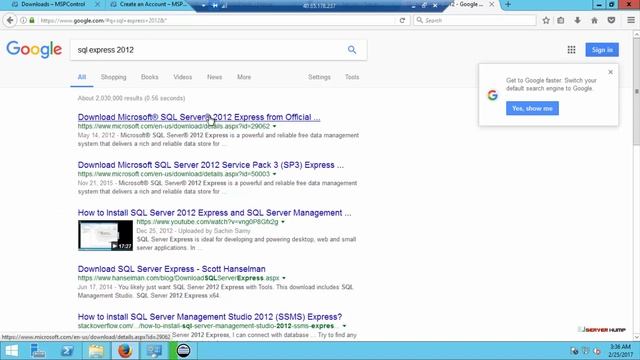The height and width of the screenshot is (360, 640).
Task: Open SQL Server 2012 Service Pack 3 Express link
Action: point(211,165)
